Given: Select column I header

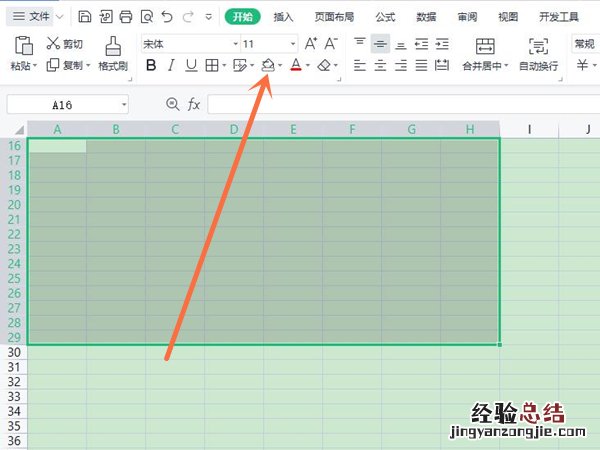Looking at the screenshot, I should pyautogui.click(x=529, y=129).
